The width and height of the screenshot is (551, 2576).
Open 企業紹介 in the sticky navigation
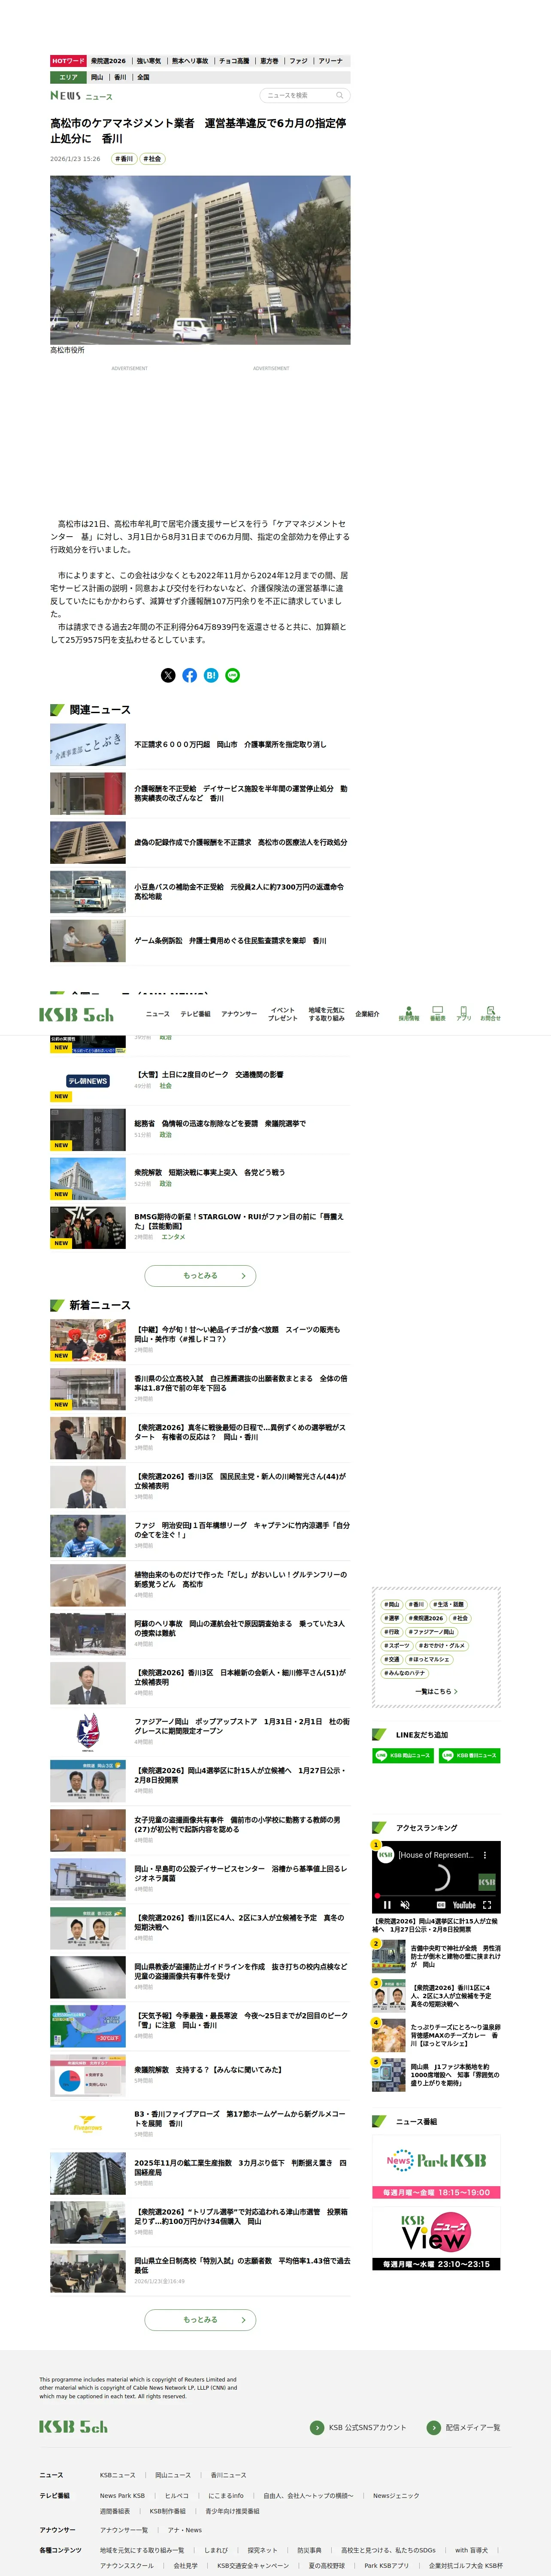(x=367, y=1014)
